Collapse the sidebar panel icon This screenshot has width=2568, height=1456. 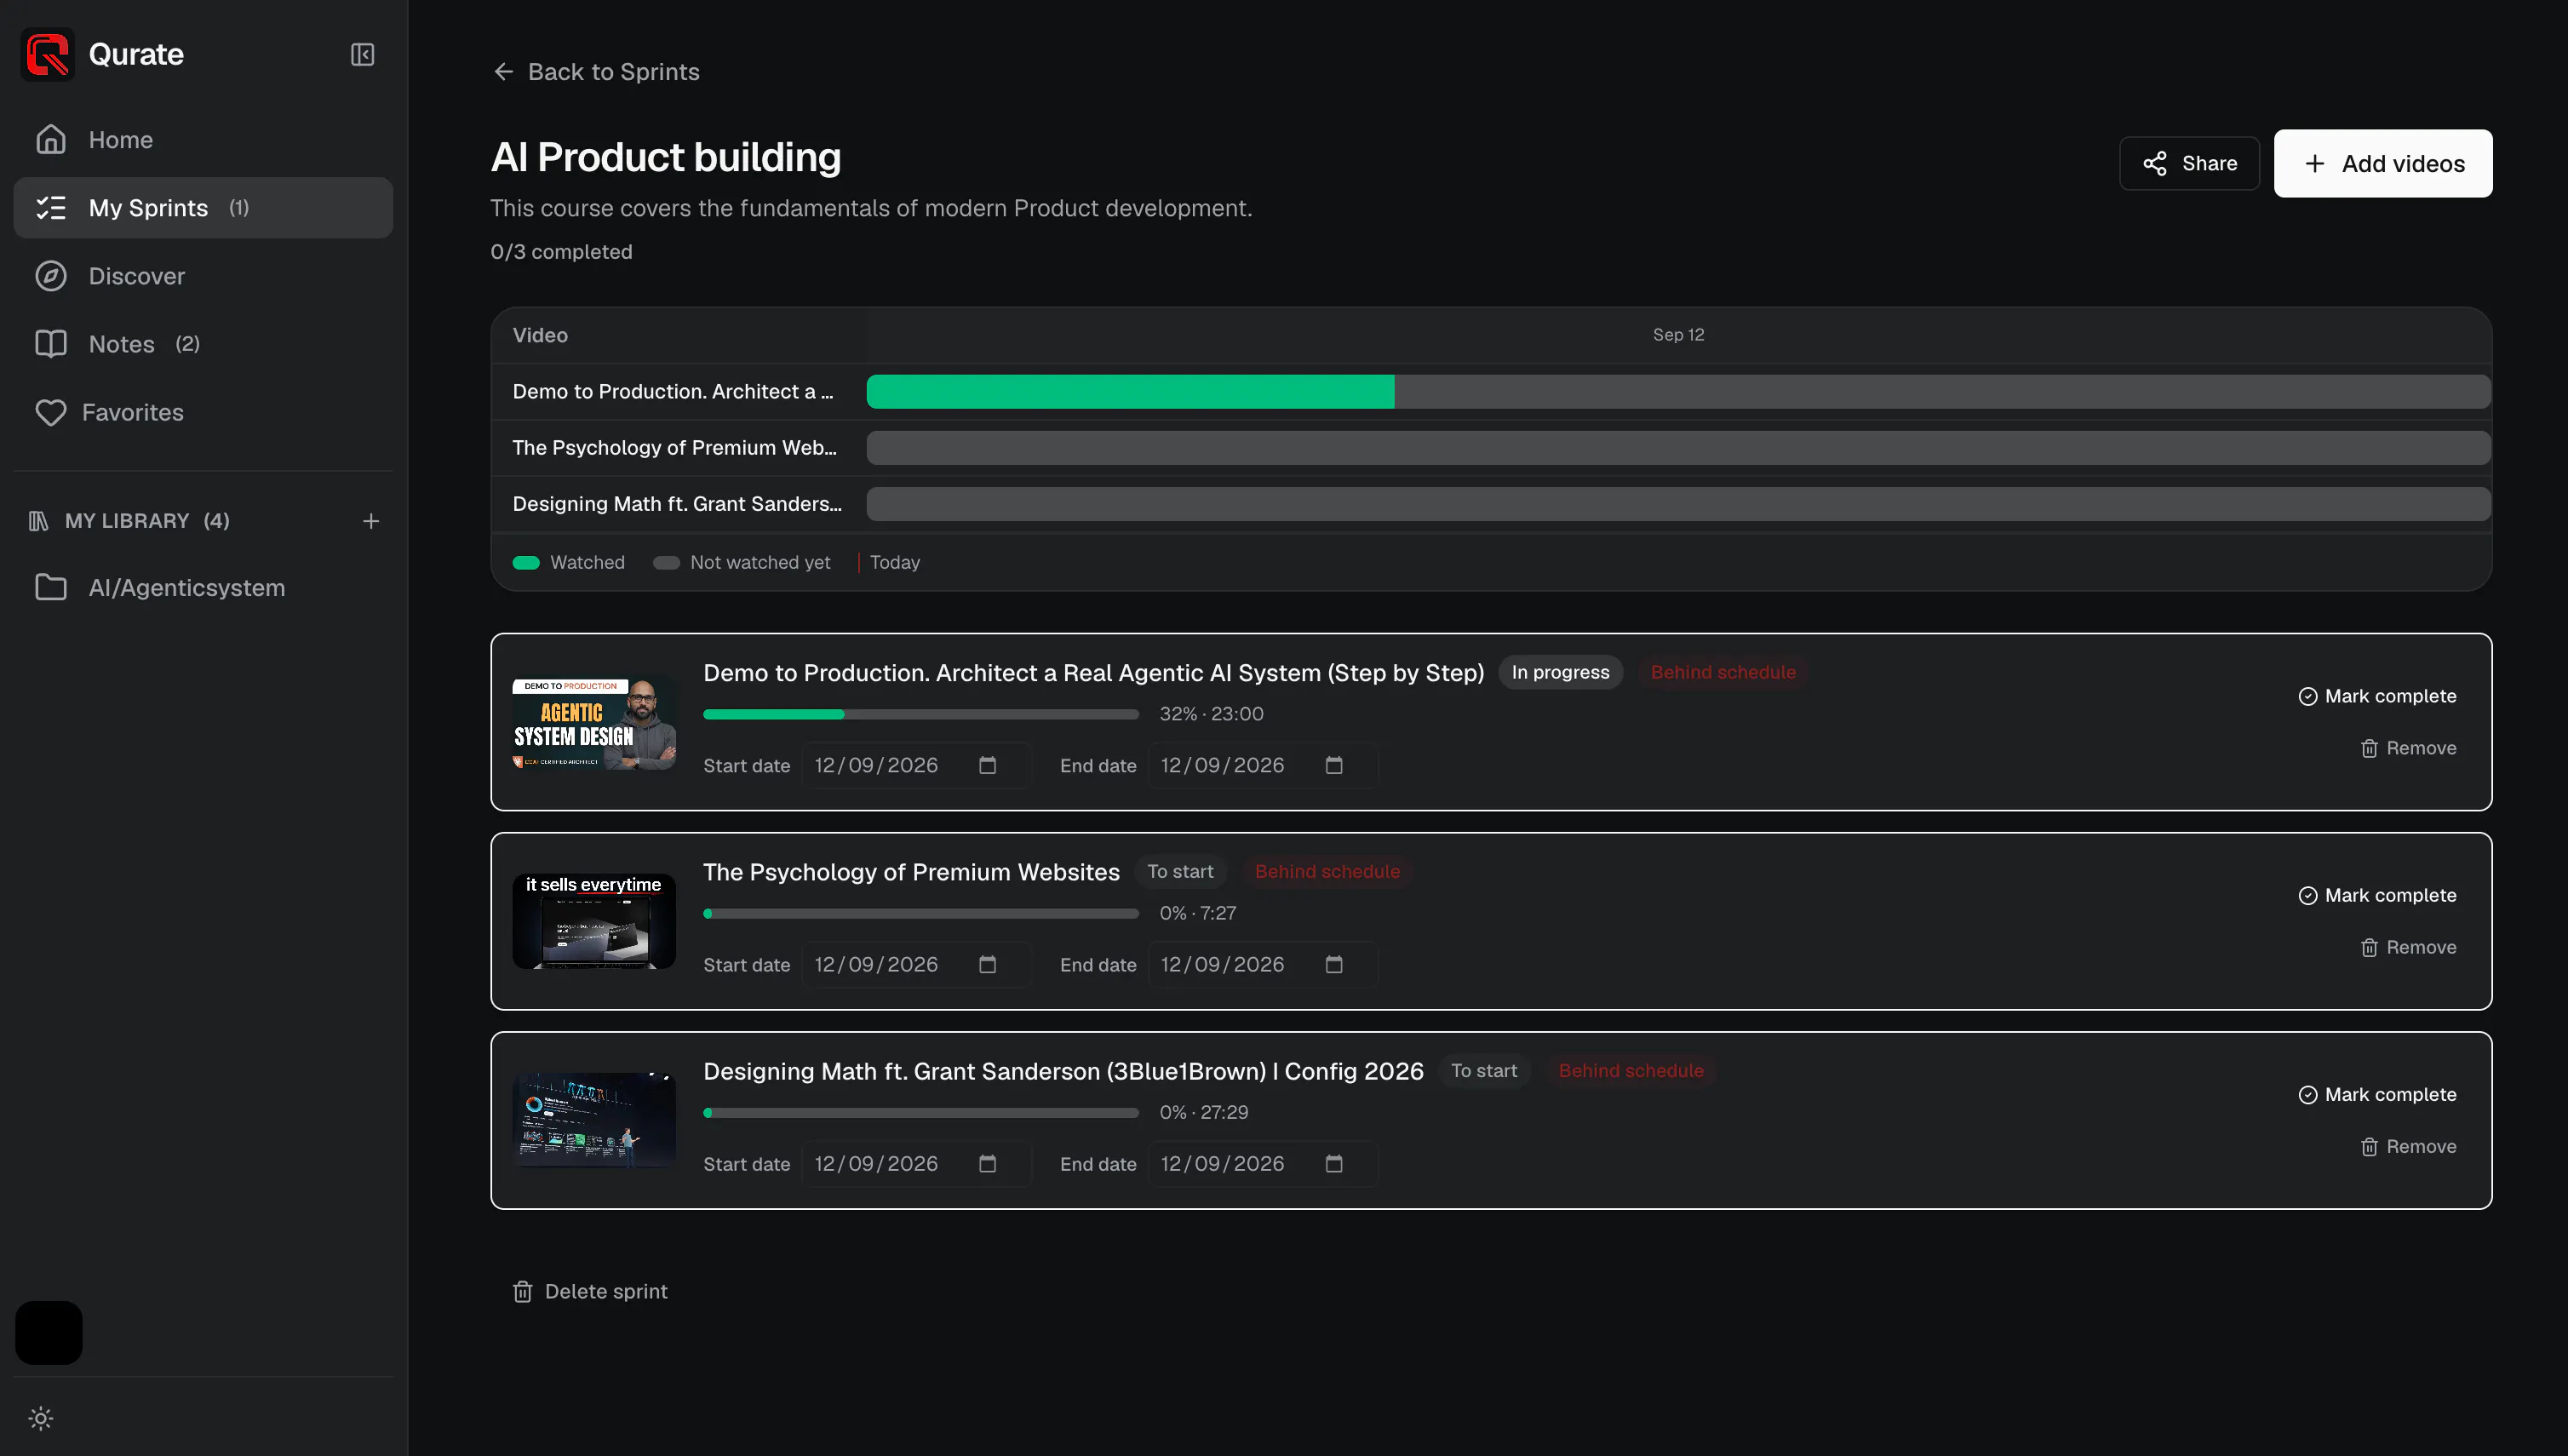(362, 54)
